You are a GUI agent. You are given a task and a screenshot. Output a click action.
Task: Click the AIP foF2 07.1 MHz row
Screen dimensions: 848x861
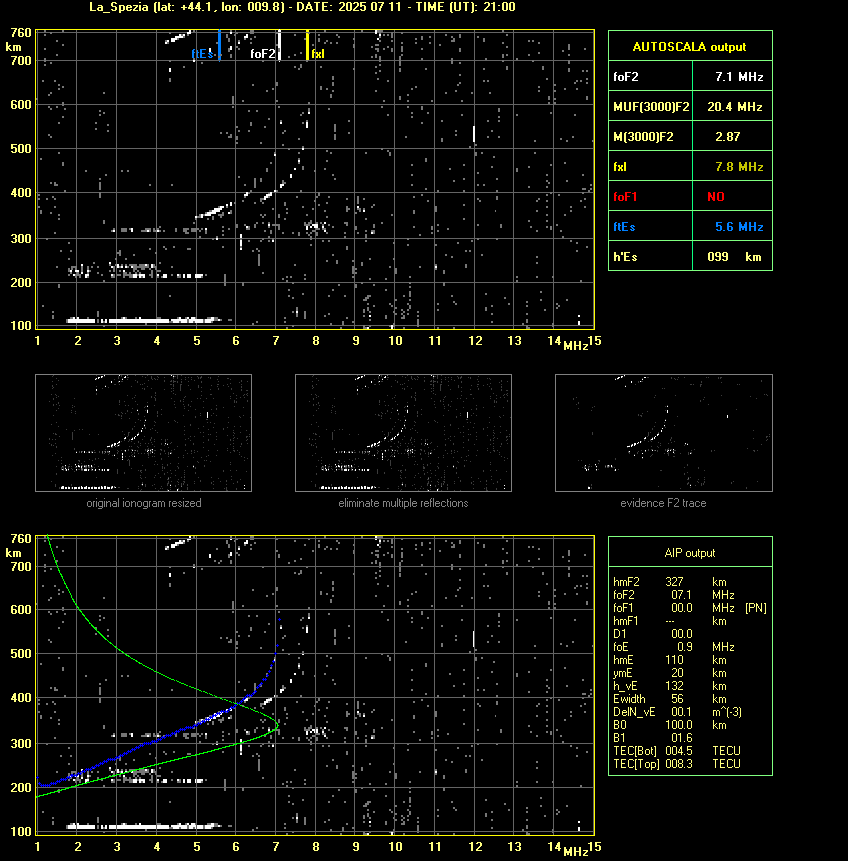pyautogui.click(x=674, y=595)
